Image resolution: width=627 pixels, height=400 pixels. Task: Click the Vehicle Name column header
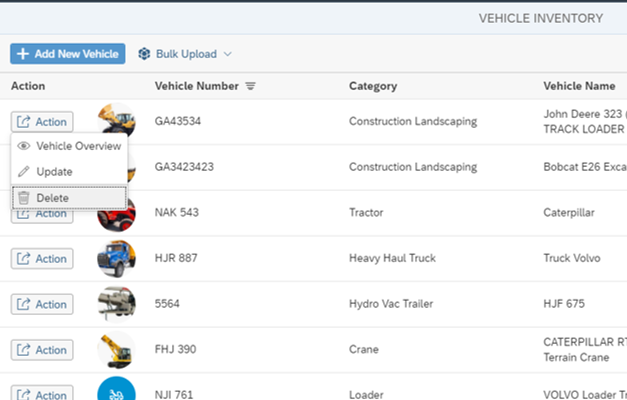click(x=579, y=86)
